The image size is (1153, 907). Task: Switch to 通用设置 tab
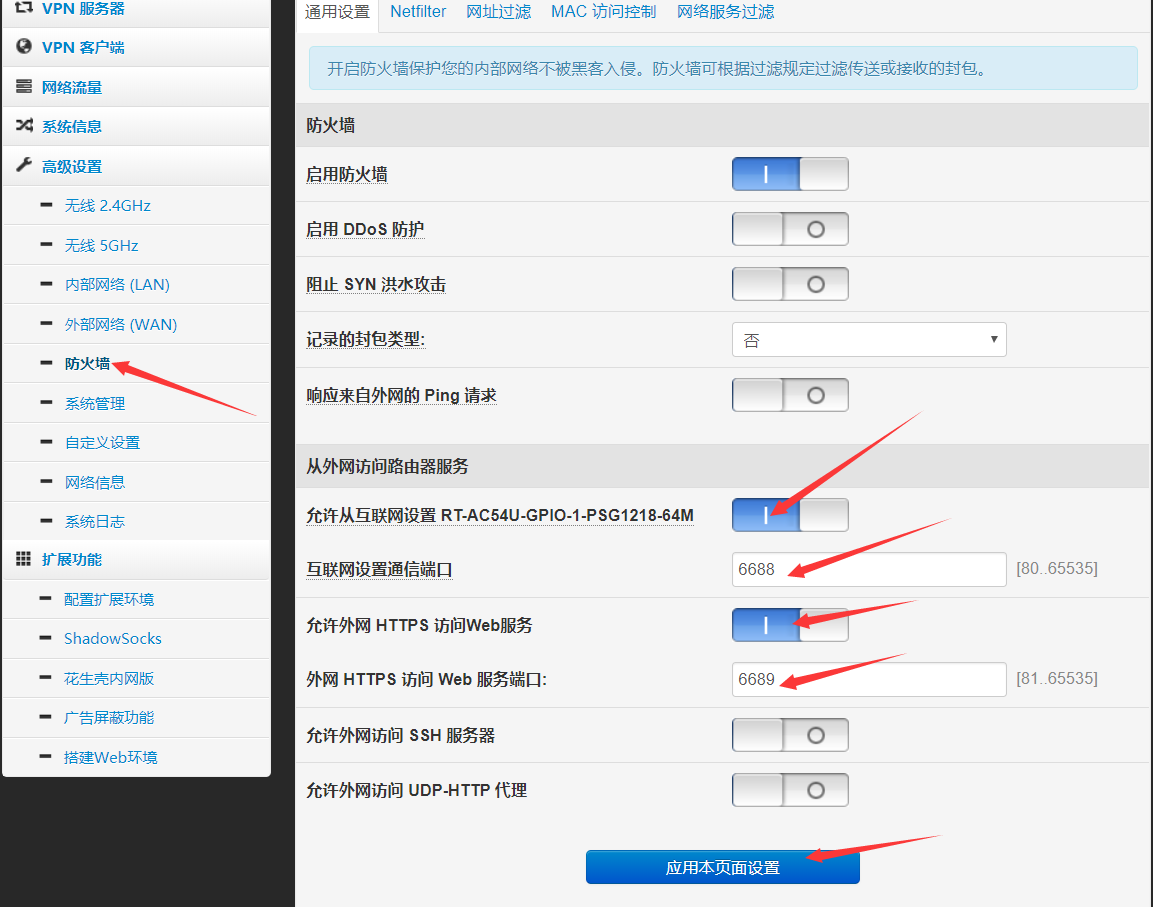pyautogui.click(x=338, y=13)
